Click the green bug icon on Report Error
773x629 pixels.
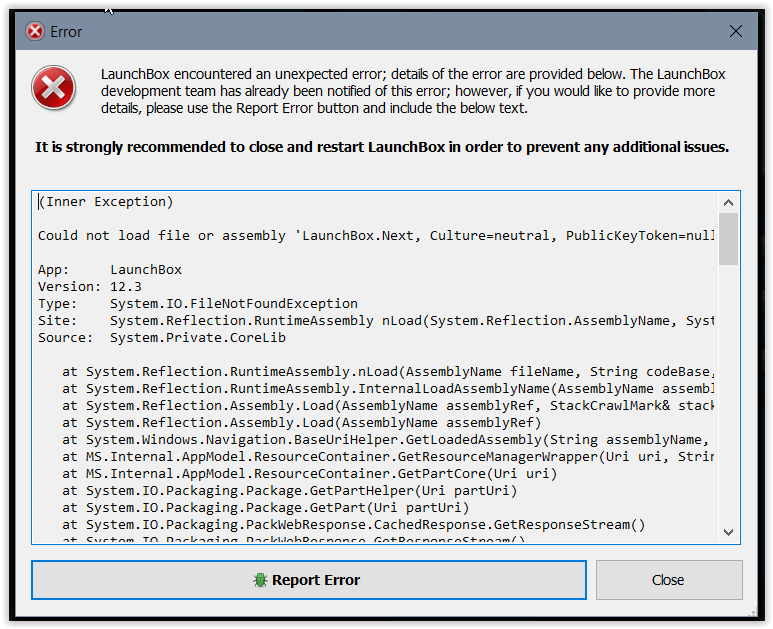[260, 580]
